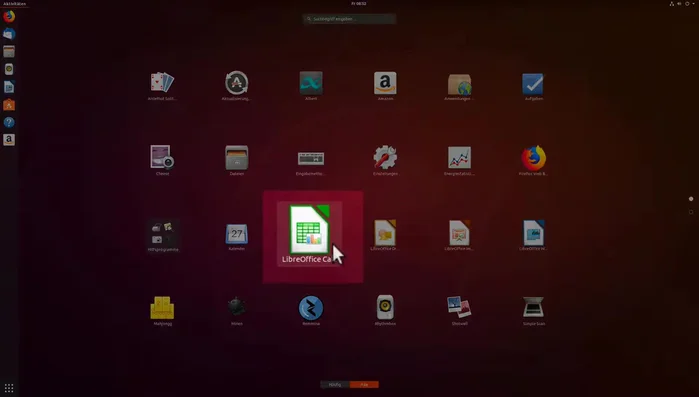This screenshot has height=397, width=699.
Task: Launch LibreOffice Calc
Action: [310, 234]
